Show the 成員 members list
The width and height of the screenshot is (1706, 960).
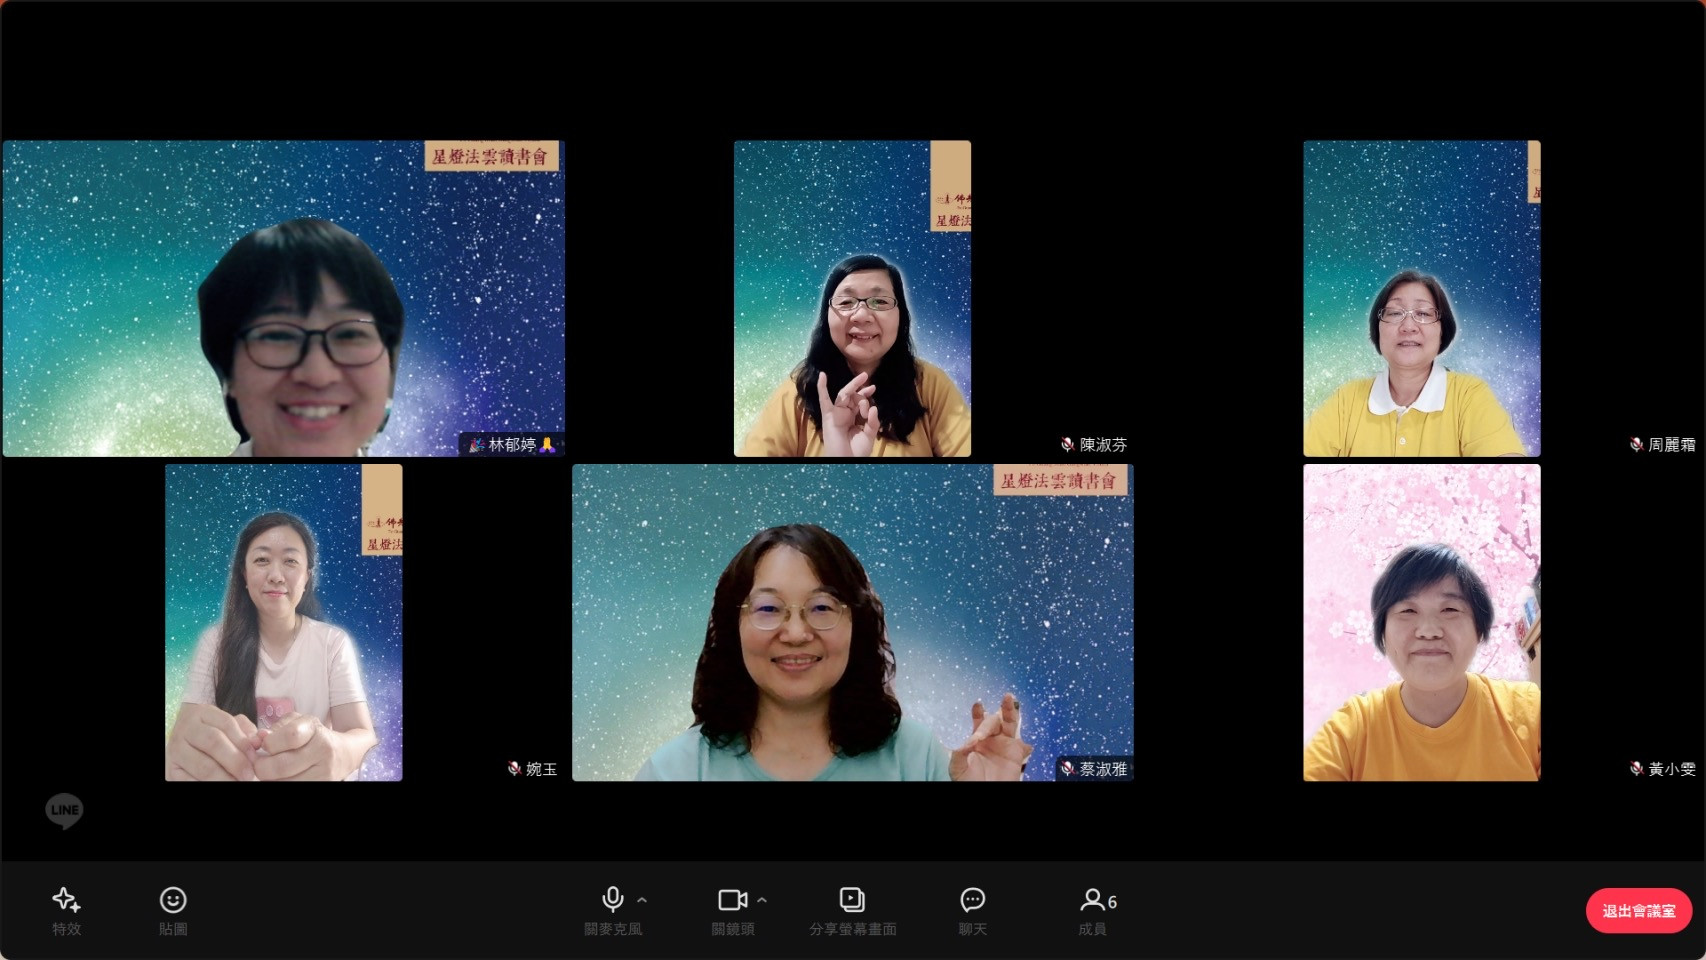1096,900
